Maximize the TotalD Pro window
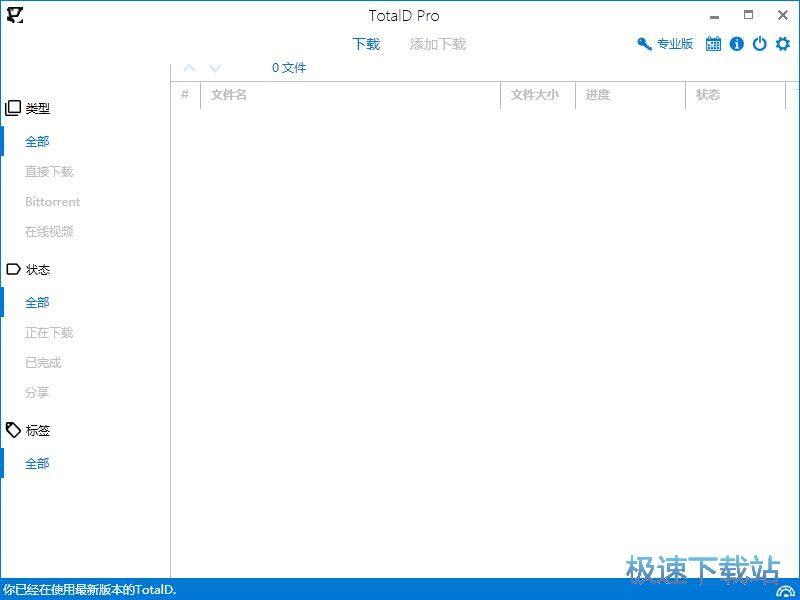 pyautogui.click(x=748, y=15)
